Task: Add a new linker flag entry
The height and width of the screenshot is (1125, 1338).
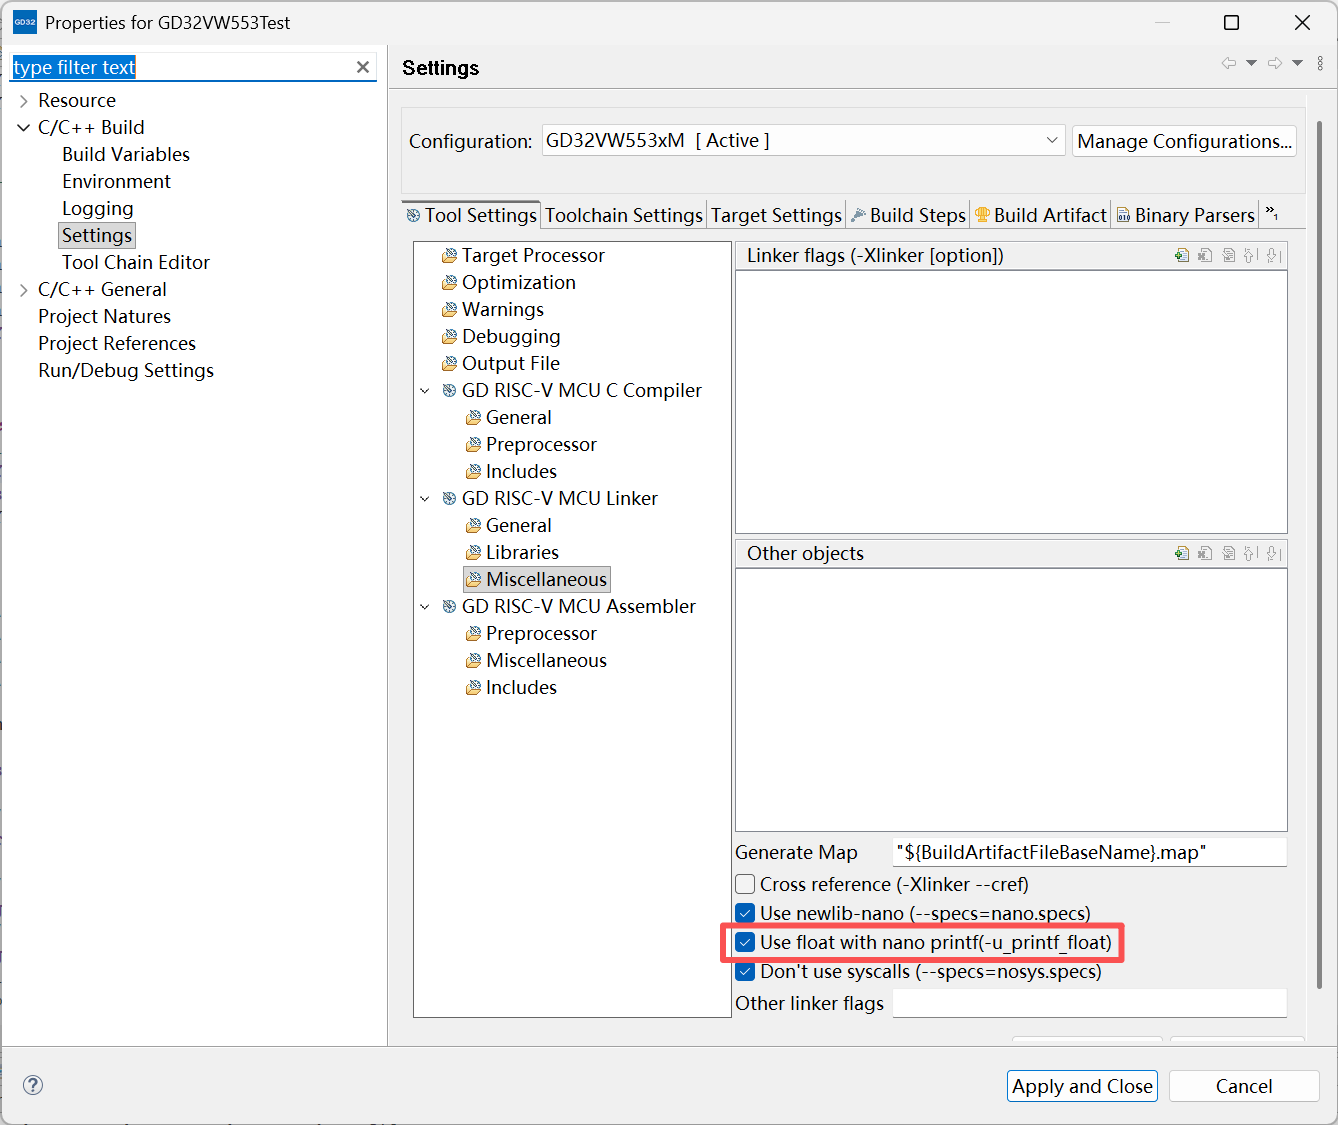Action: click(x=1182, y=255)
